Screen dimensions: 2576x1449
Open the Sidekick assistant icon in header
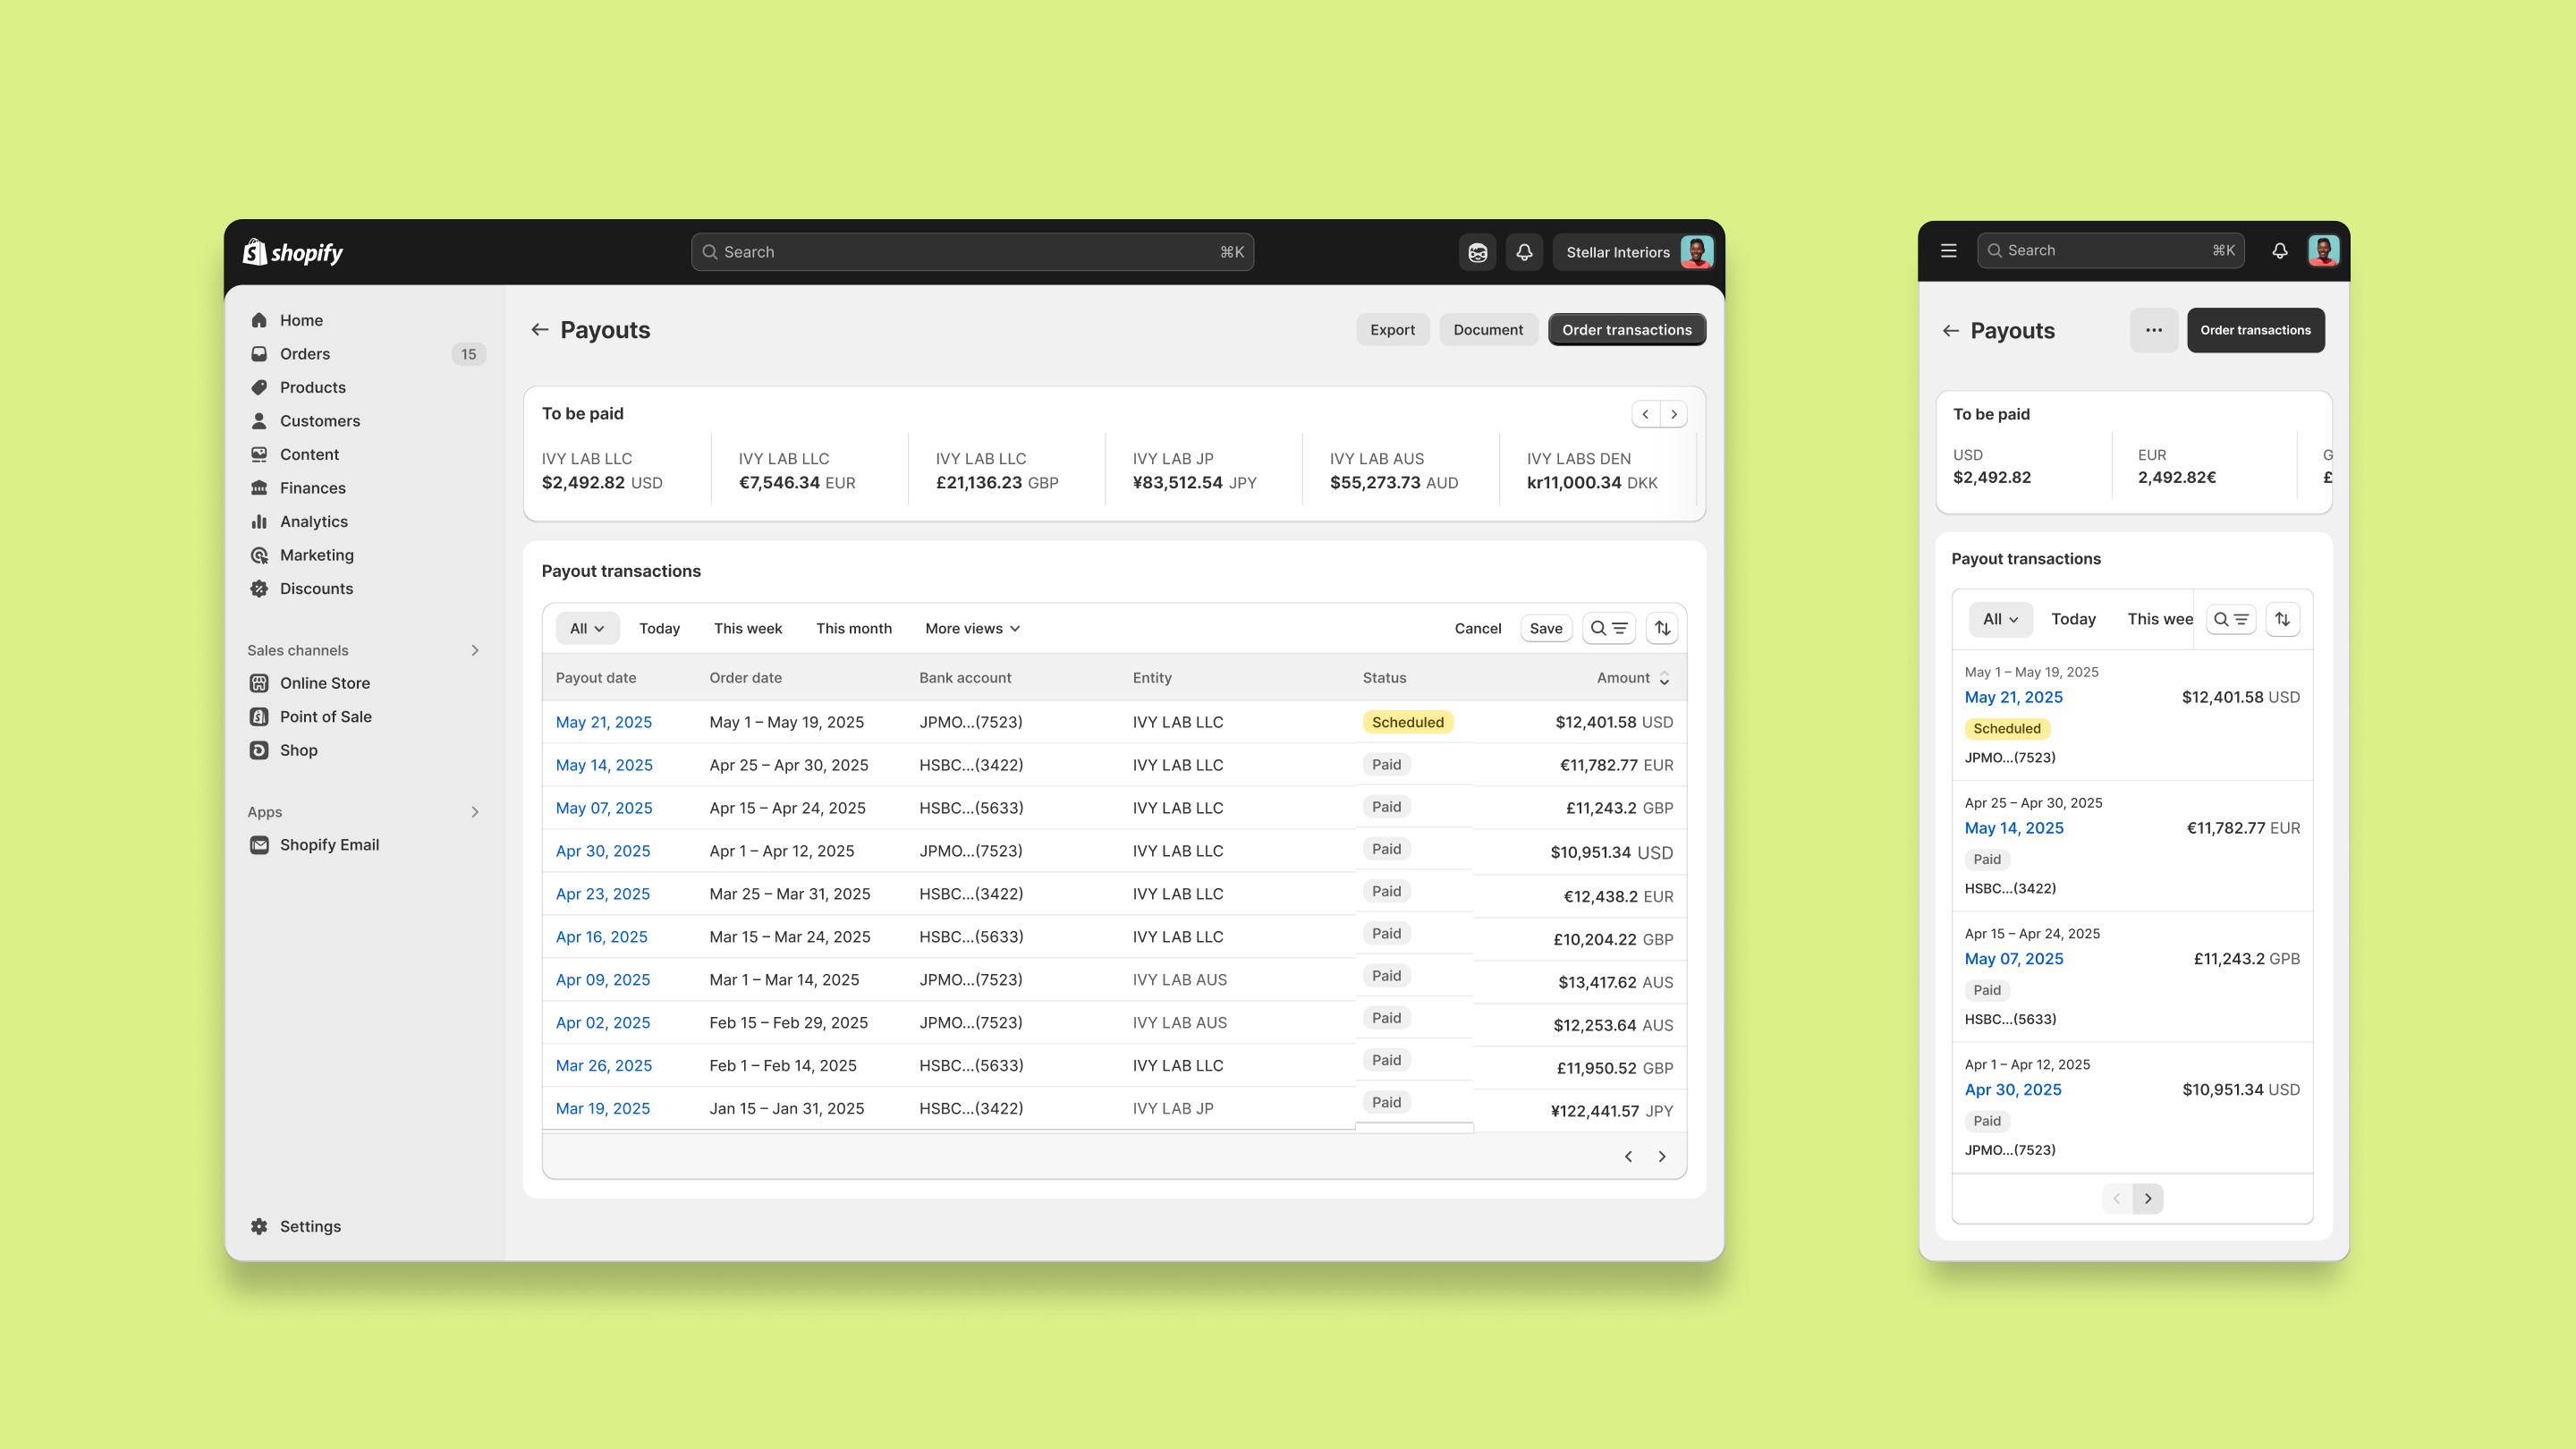click(1477, 252)
